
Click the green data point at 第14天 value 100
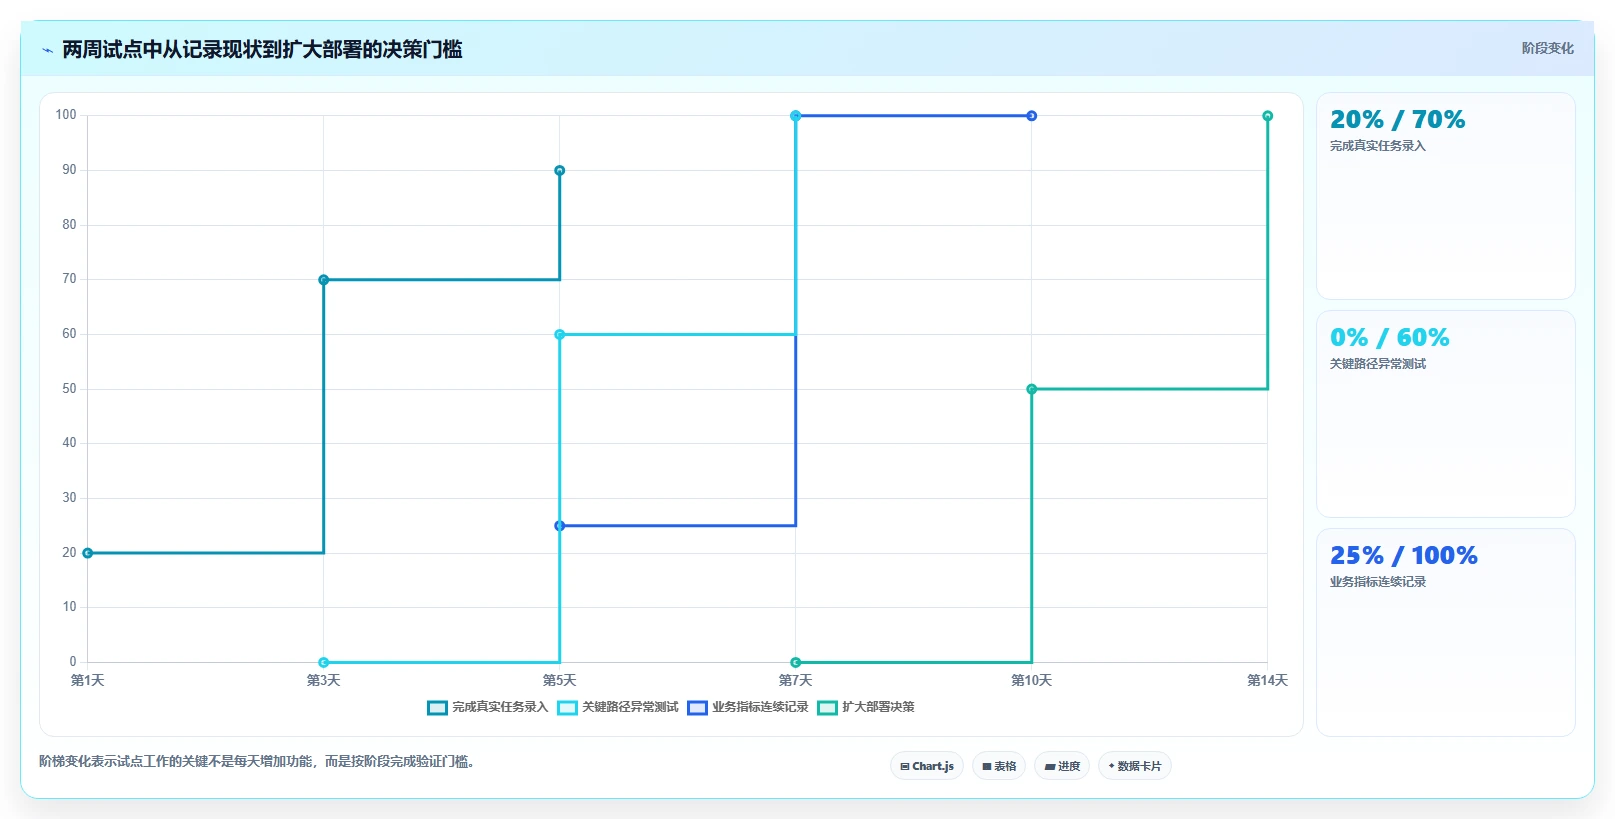pyautogui.click(x=1268, y=116)
